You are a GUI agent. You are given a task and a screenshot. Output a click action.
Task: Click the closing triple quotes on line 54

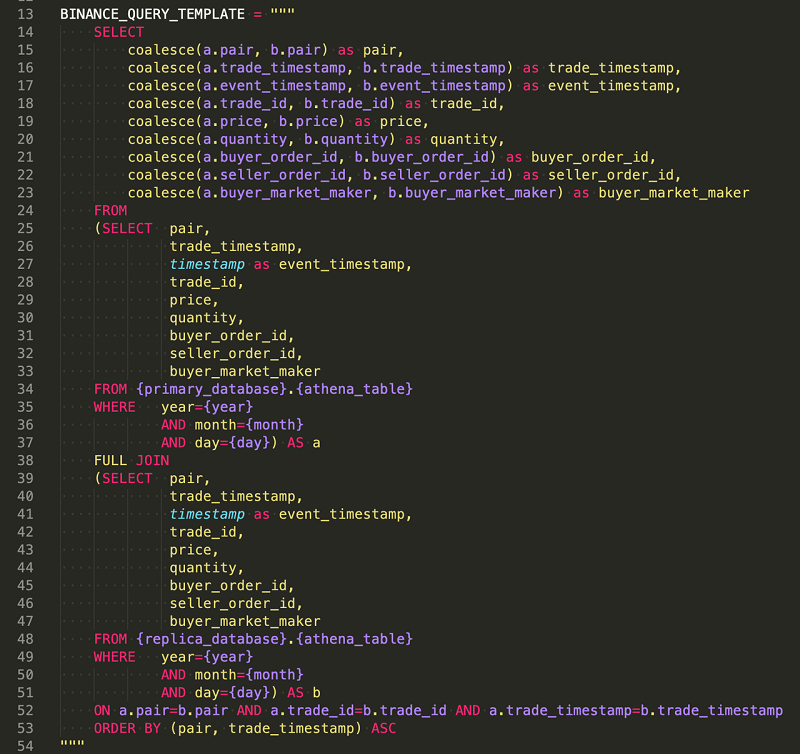pyautogui.click(x=72, y=743)
